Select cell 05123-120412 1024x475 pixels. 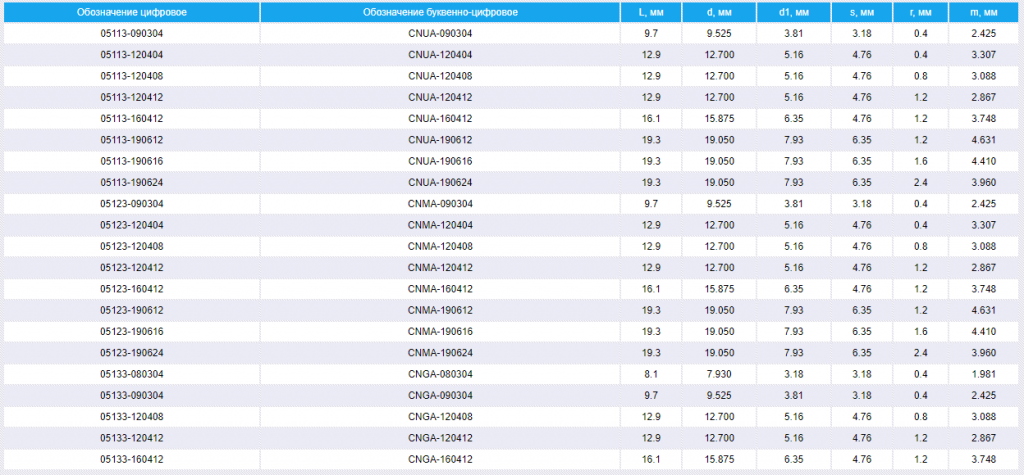pyautogui.click(x=132, y=267)
